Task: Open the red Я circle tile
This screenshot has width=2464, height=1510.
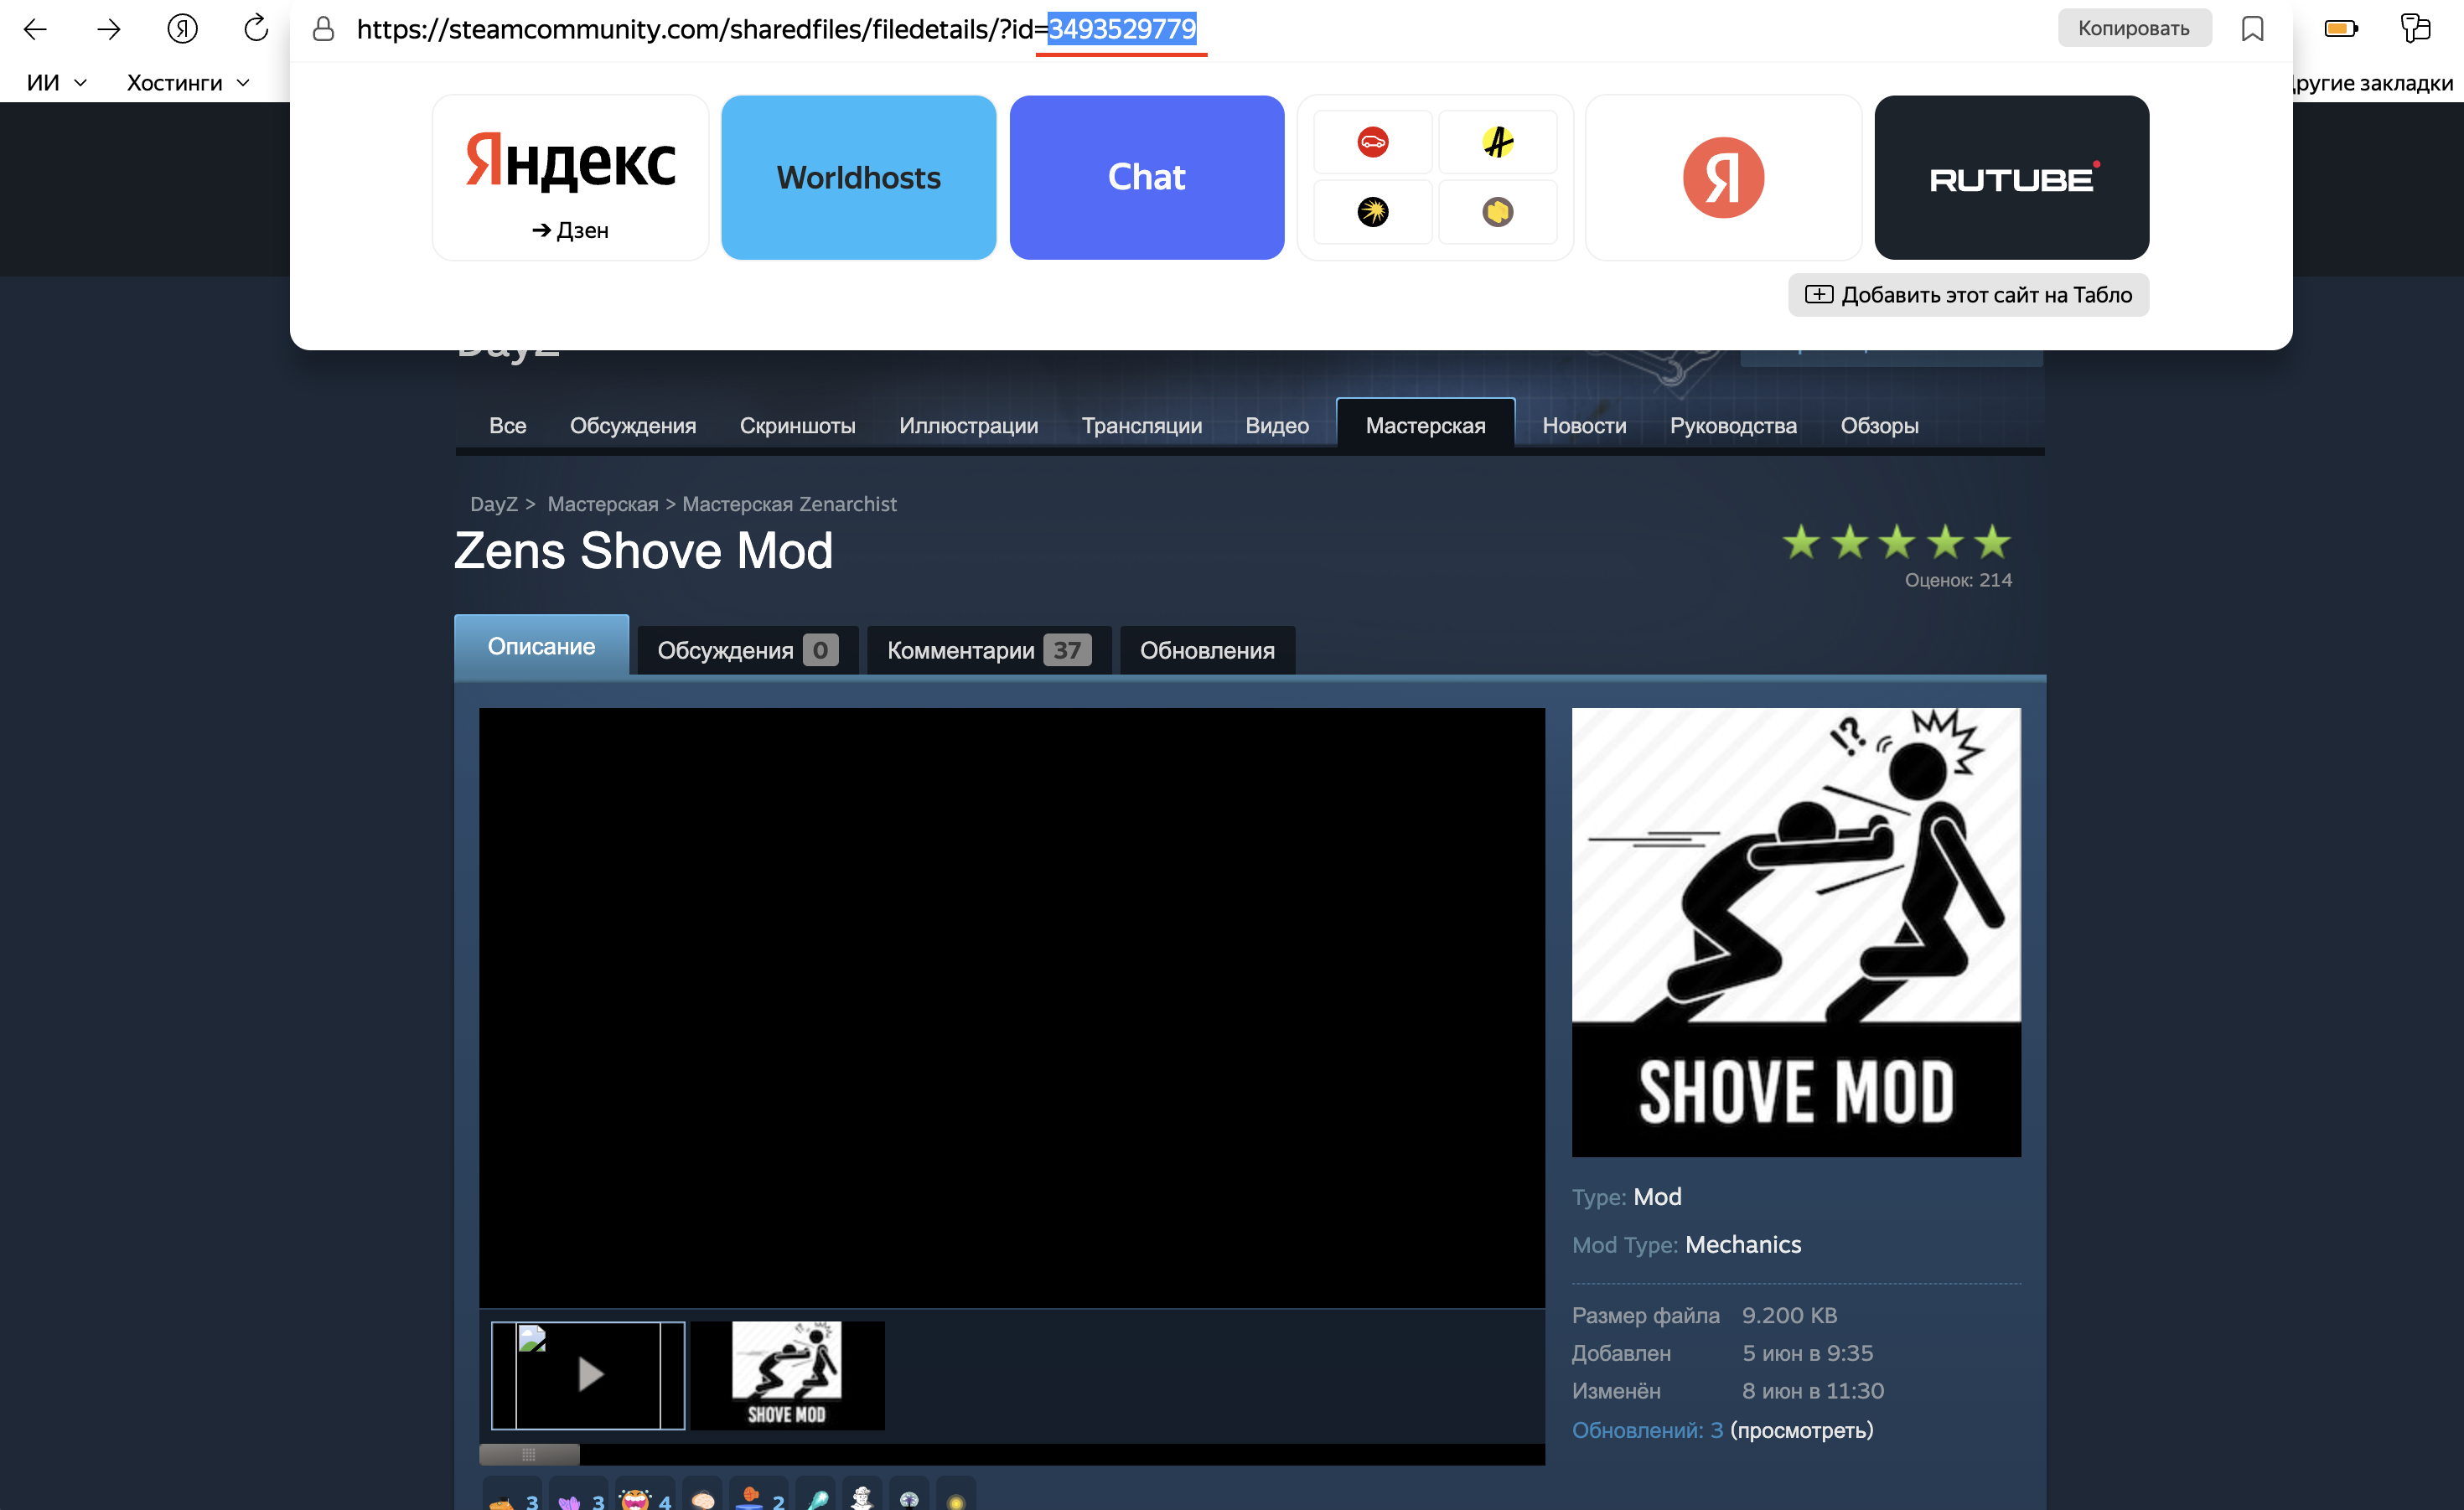Action: pos(1723,178)
